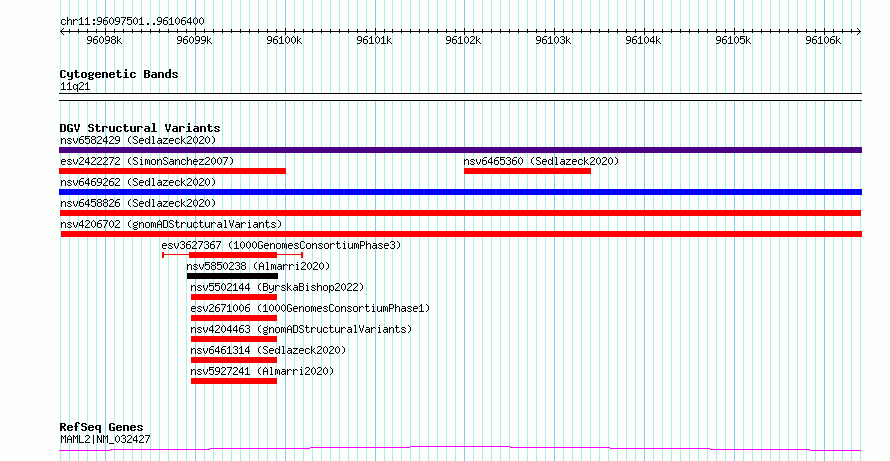Click the MAML2|NM_032427 gene label
Screen dimensions: 890x461
(105, 439)
